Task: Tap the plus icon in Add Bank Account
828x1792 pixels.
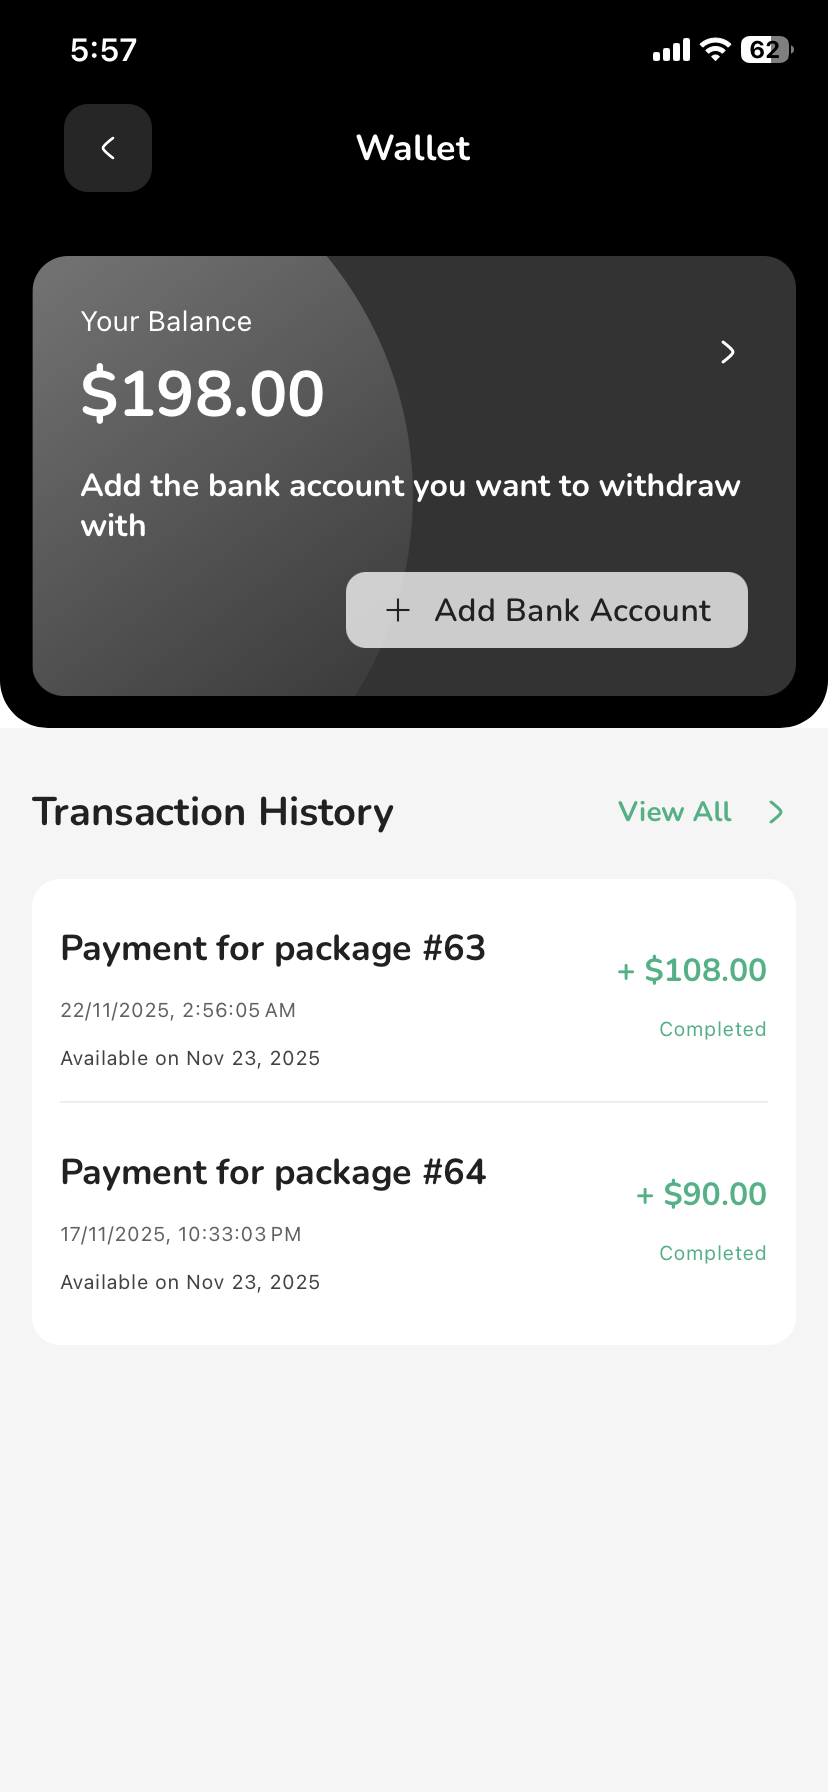Action: click(x=398, y=610)
